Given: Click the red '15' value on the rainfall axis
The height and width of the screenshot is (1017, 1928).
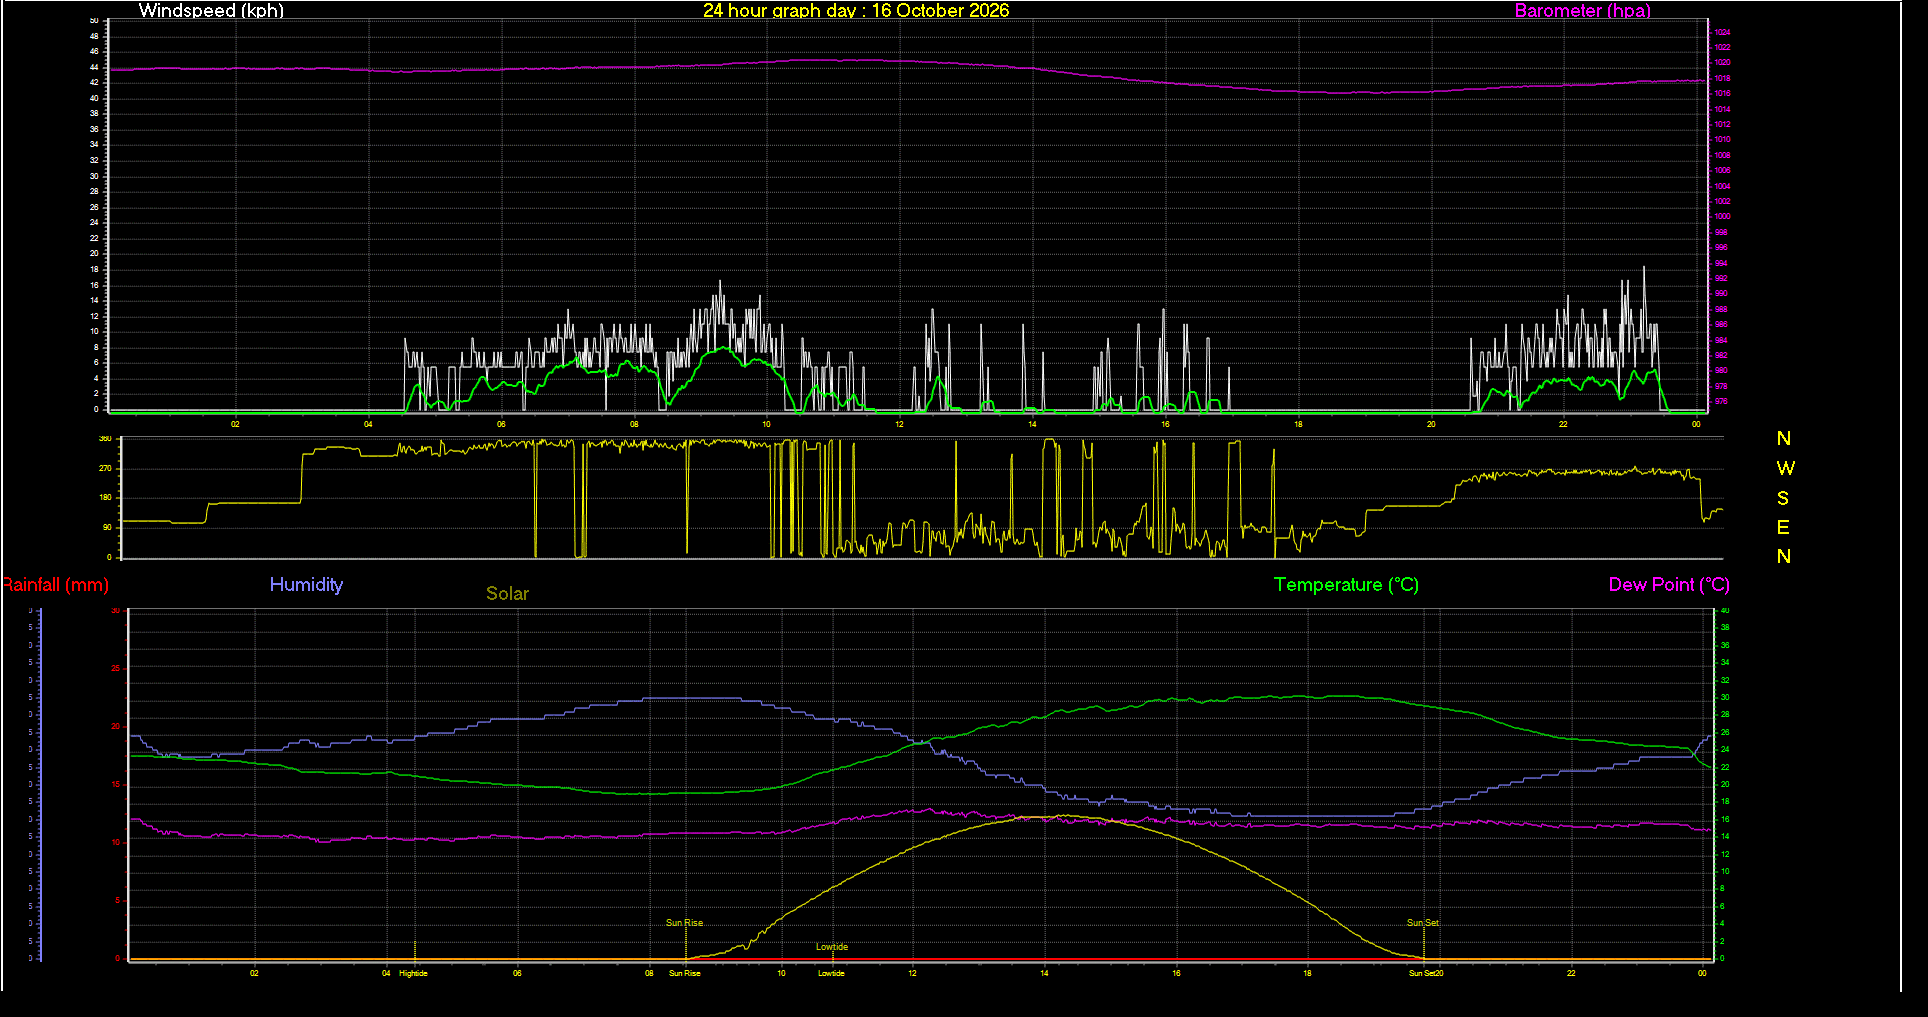Looking at the screenshot, I should [x=116, y=785].
